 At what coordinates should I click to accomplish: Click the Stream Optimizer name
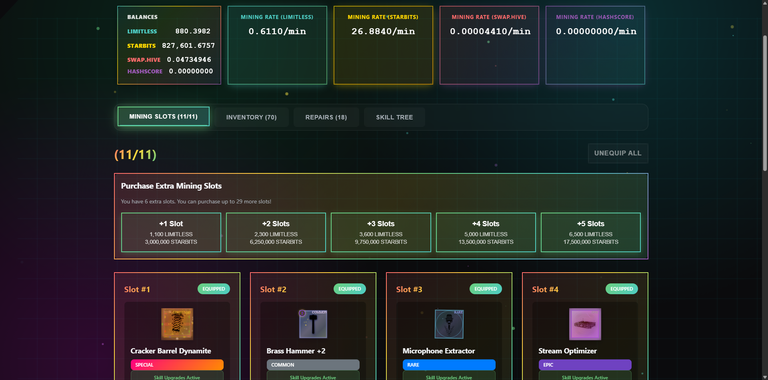567,351
